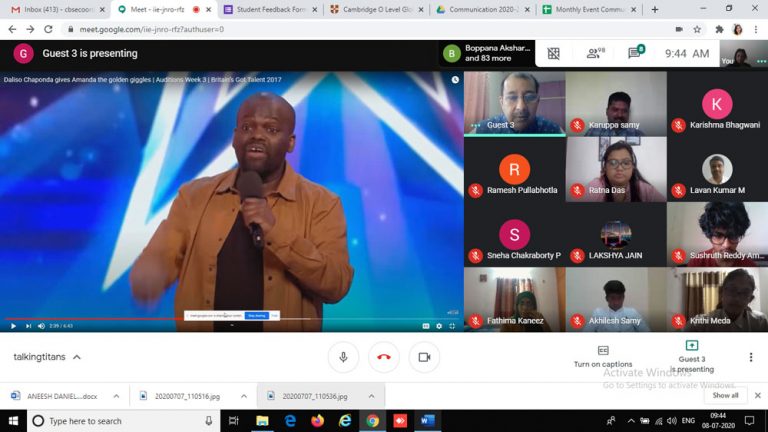Viewport: 768px width, 432px height.
Task: Click watch later clock icon on video
Action: pos(455,79)
